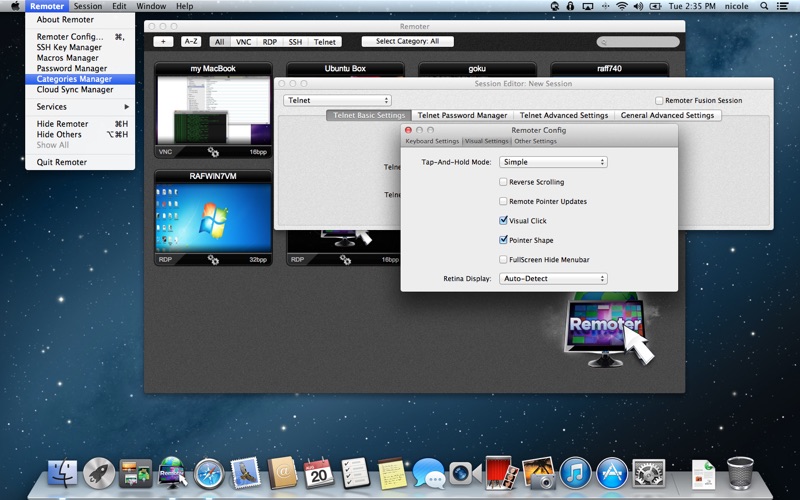Image resolution: width=800 pixels, height=500 pixels.
Task: Click volume speaker icon in menu bar
Action: 638,6
